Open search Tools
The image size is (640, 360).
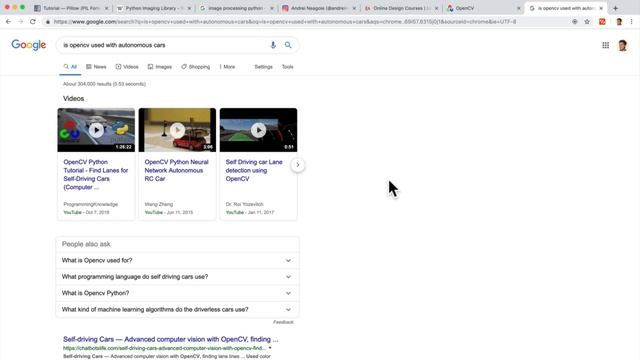[x=287, y=67]
